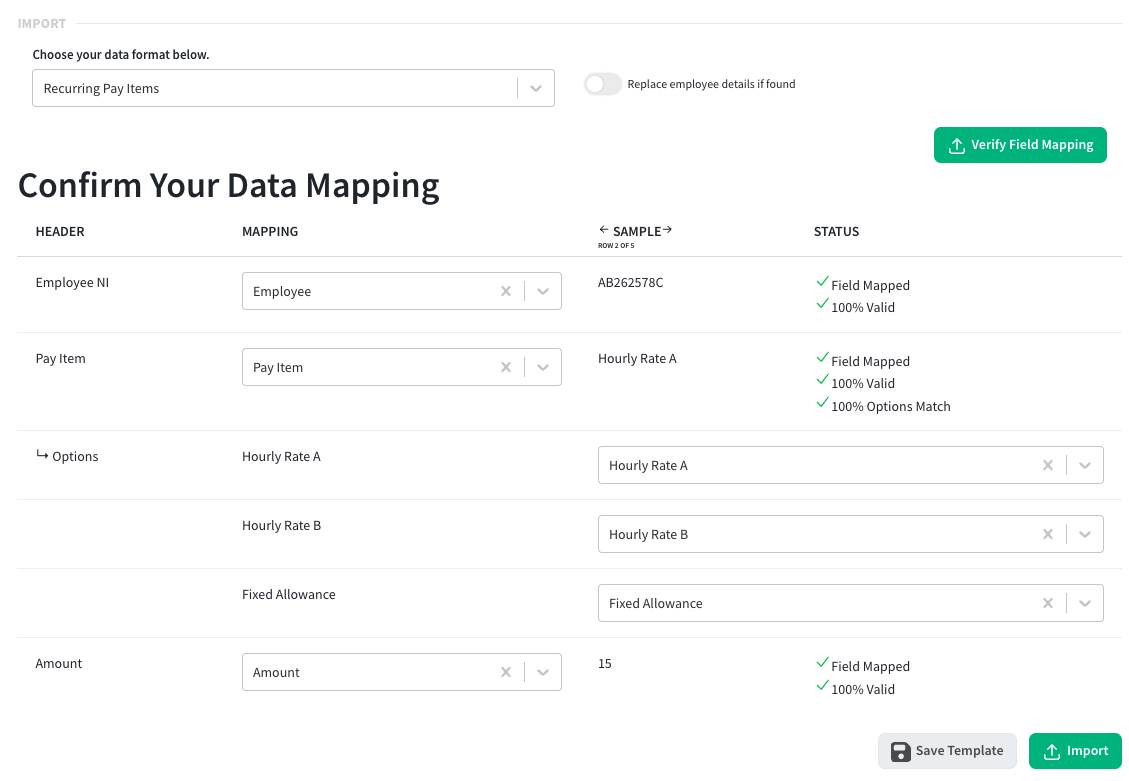The width and height of the screenshot is (1129, 781).
Task: Toggle Replace employee details if found
Action: point(603,84)
